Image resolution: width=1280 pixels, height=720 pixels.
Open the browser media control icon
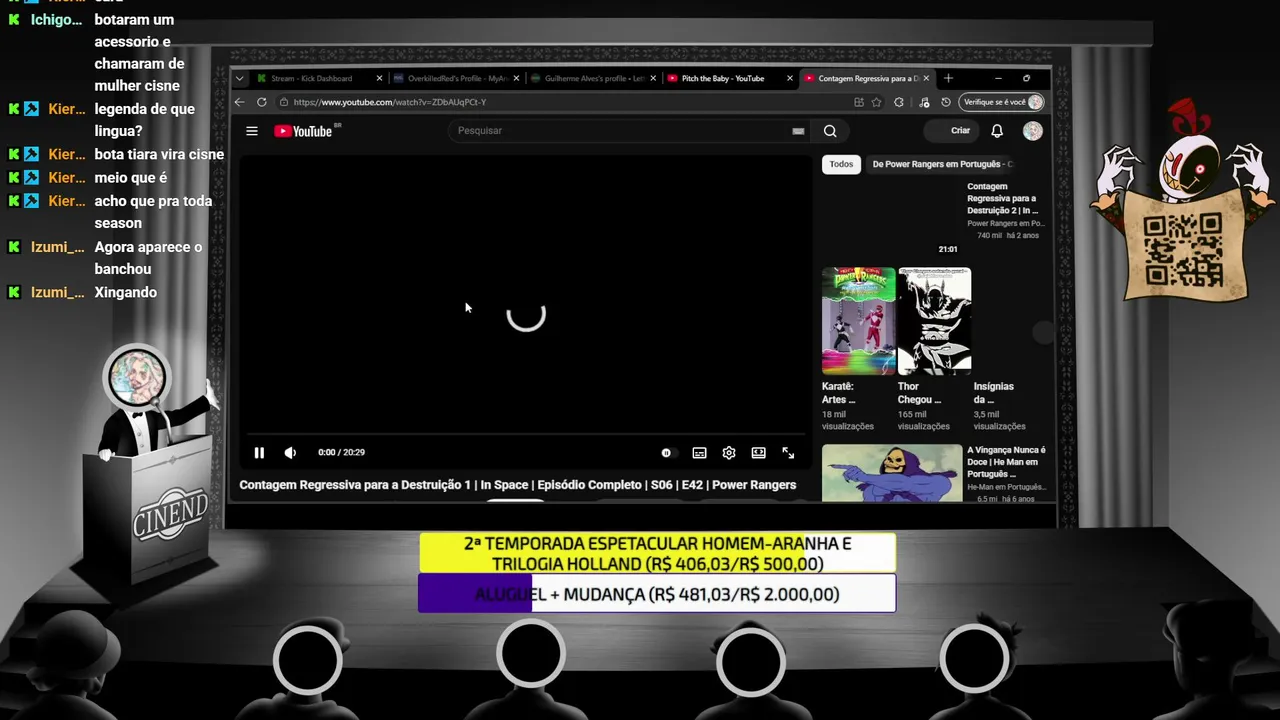924,102
